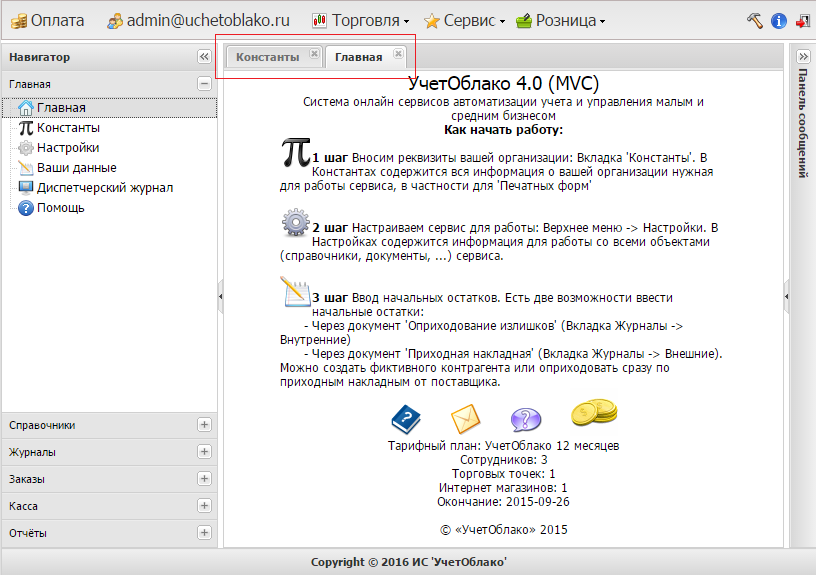Click the green register icon beside Розница
The image size is (816, 575).
click(x=524, y=21)
